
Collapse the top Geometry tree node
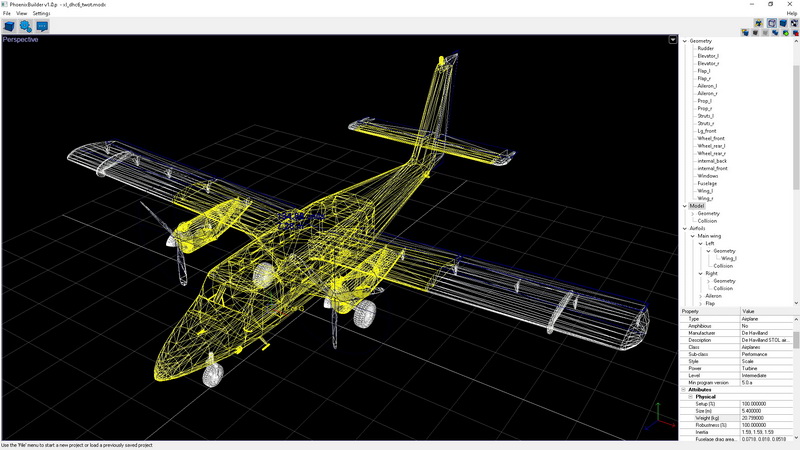[x=685, y=41]
